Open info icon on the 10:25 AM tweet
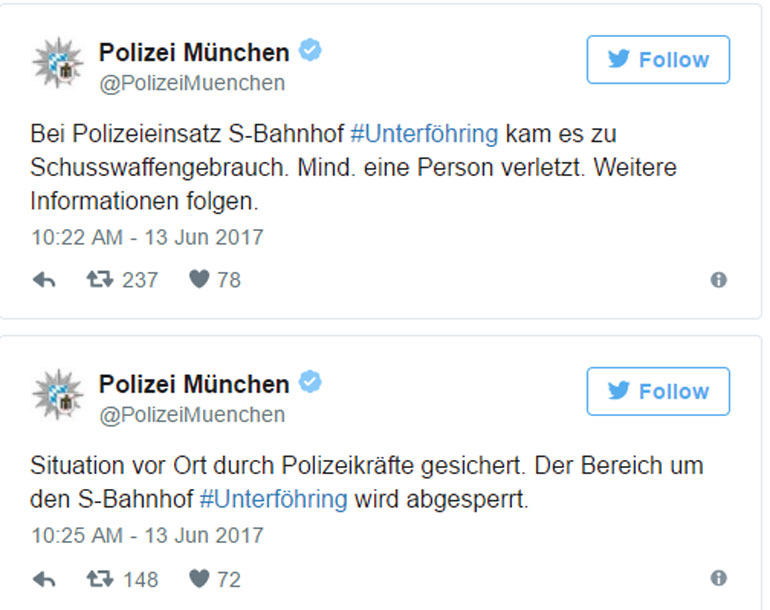This screenshot has width=770, height=610. (x=718, y=579)
